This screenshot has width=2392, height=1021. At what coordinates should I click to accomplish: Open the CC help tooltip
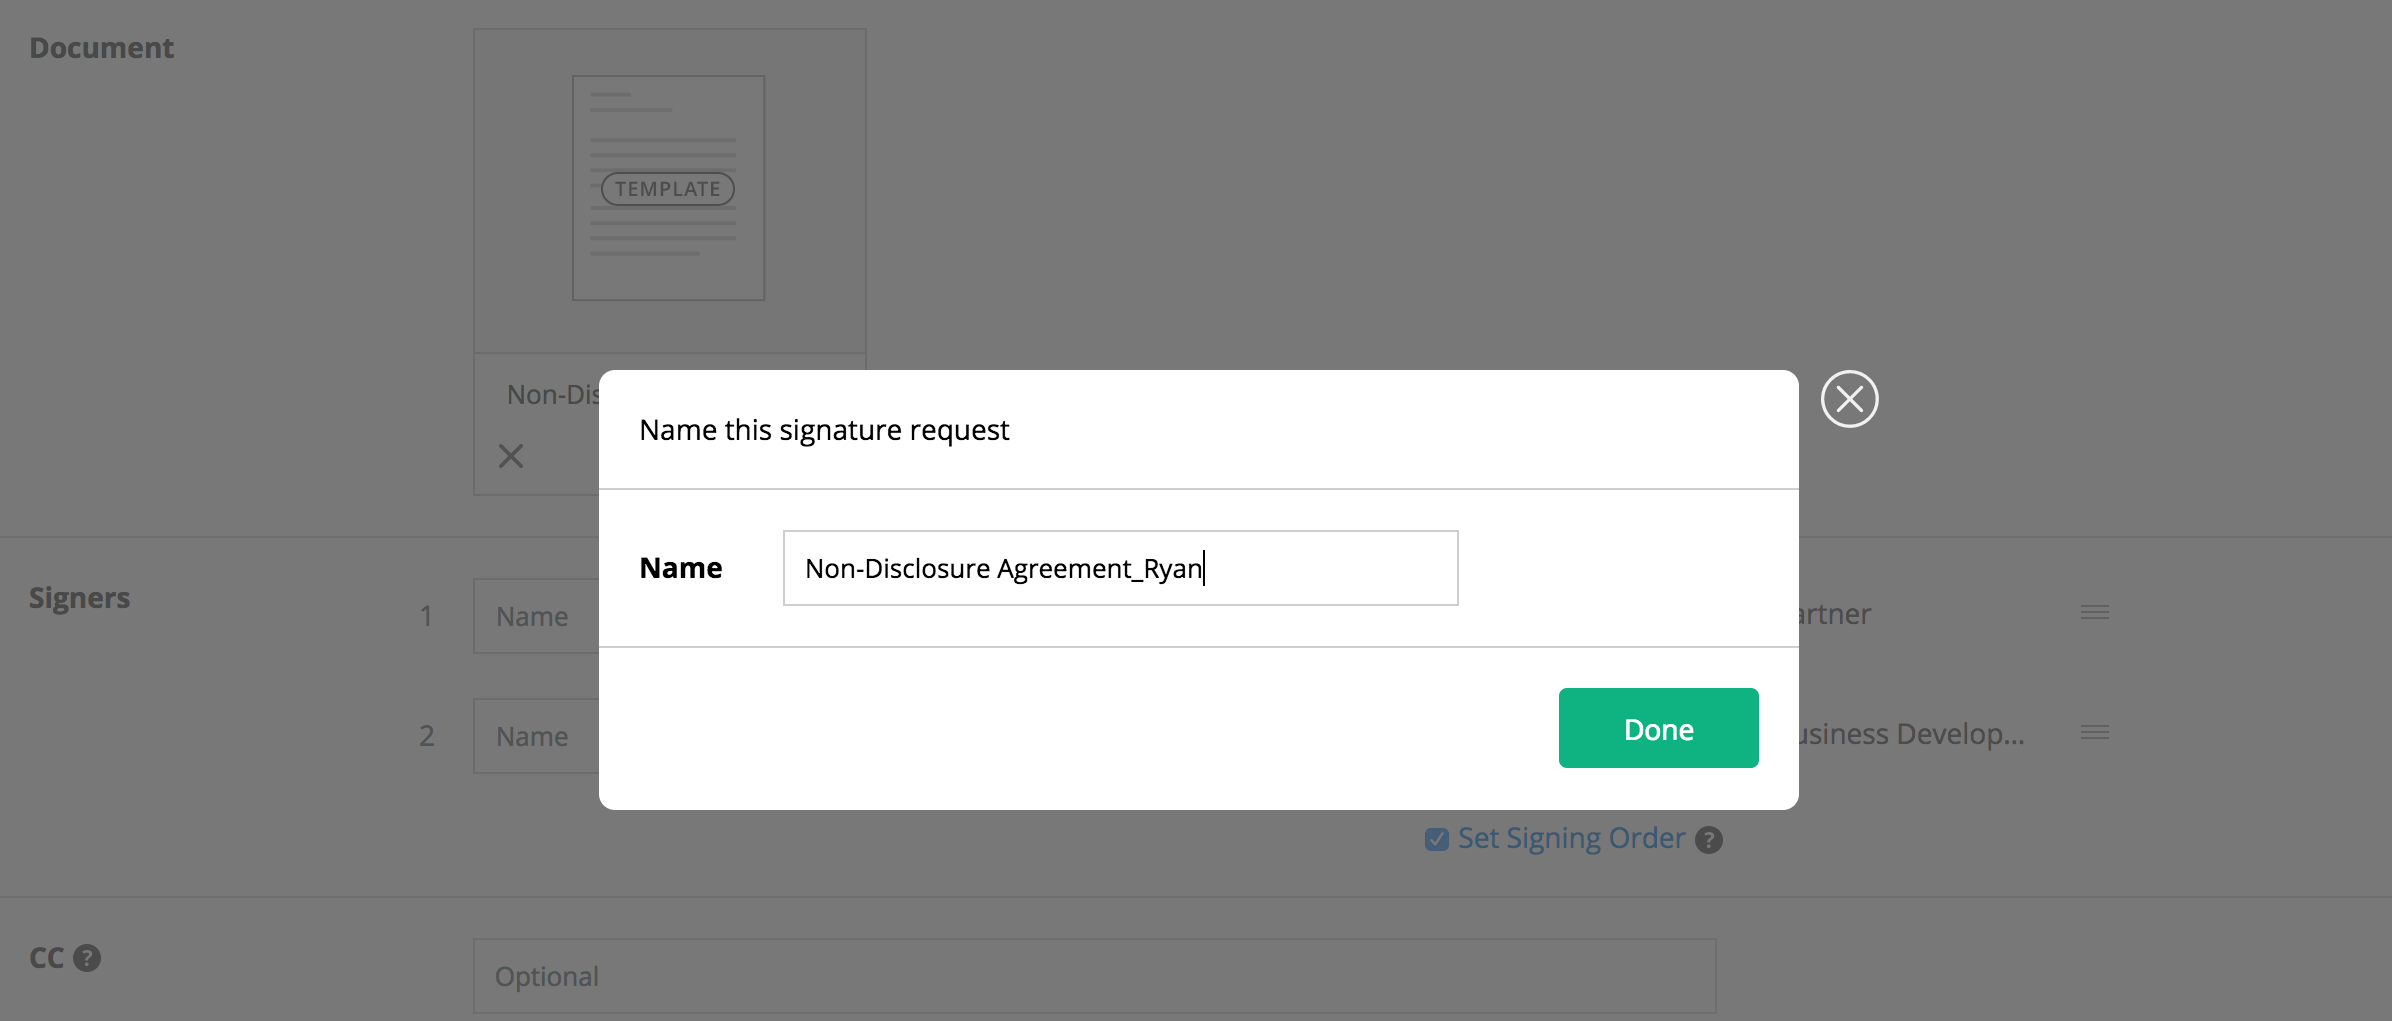[x=87, y=958]
